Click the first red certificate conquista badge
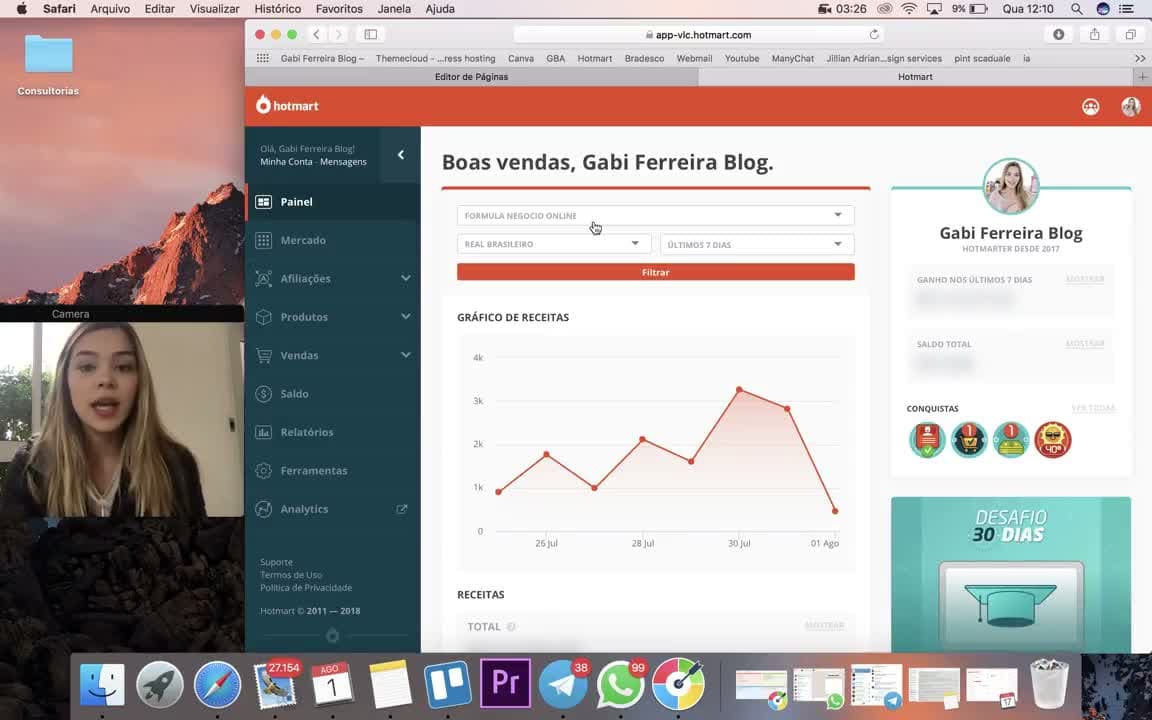 click(x=927, y=440)
